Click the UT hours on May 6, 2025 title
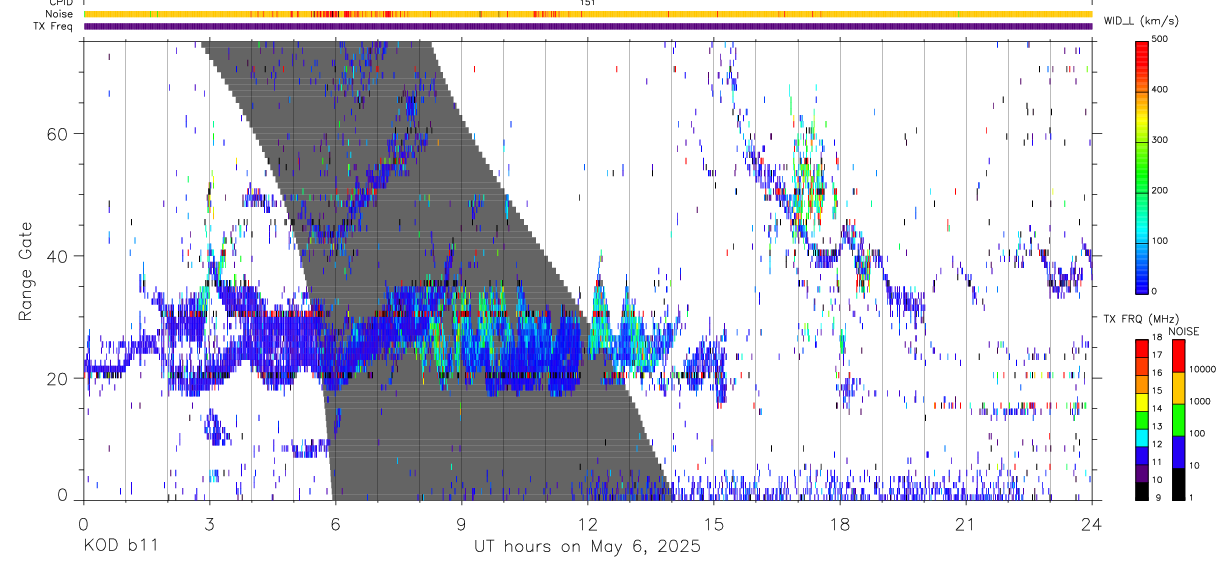The height and width of the screenshot is (567, 1228). 587,547
